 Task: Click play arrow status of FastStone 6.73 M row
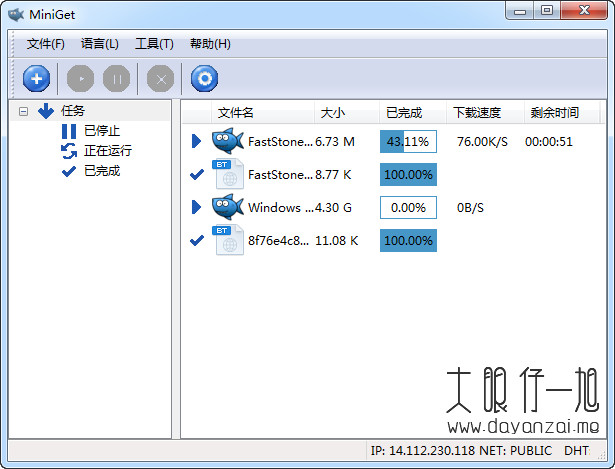click(197, 141)
